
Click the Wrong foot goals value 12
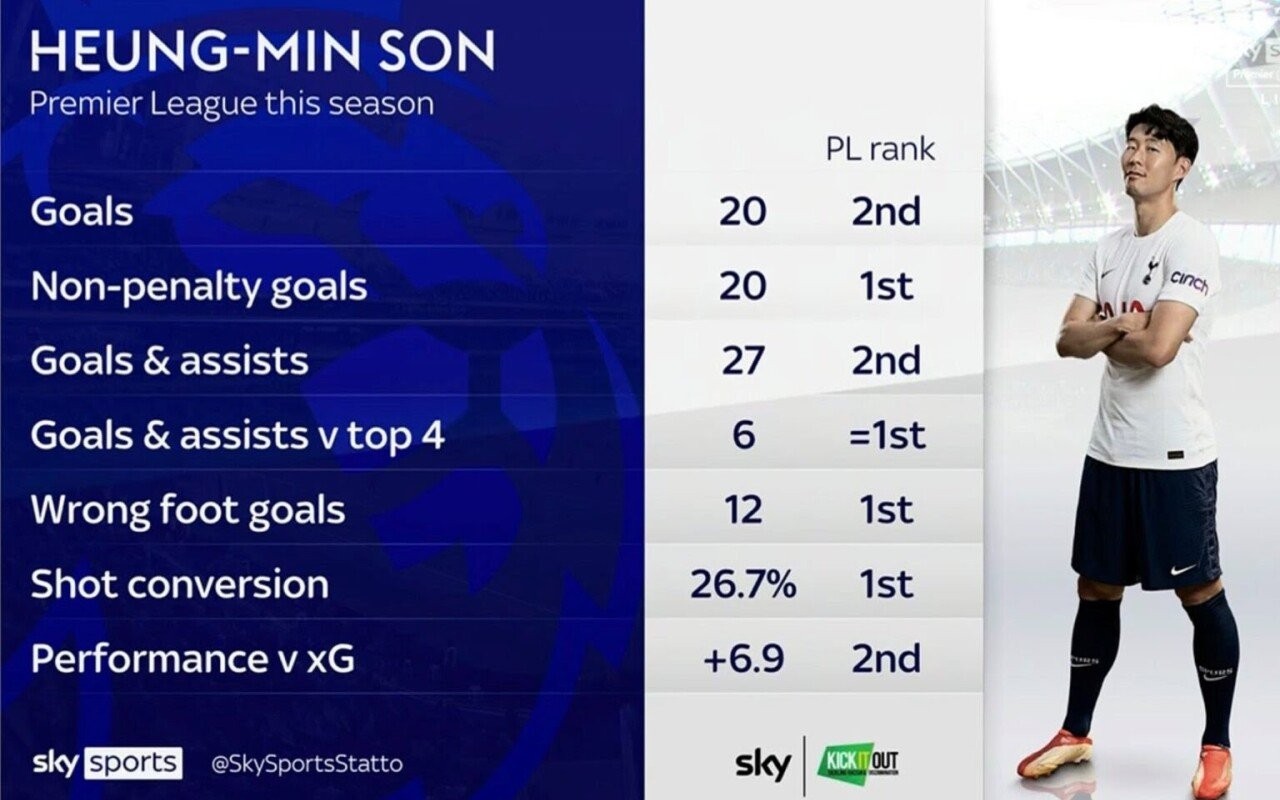pyautogui.click(x=742, y=510)
